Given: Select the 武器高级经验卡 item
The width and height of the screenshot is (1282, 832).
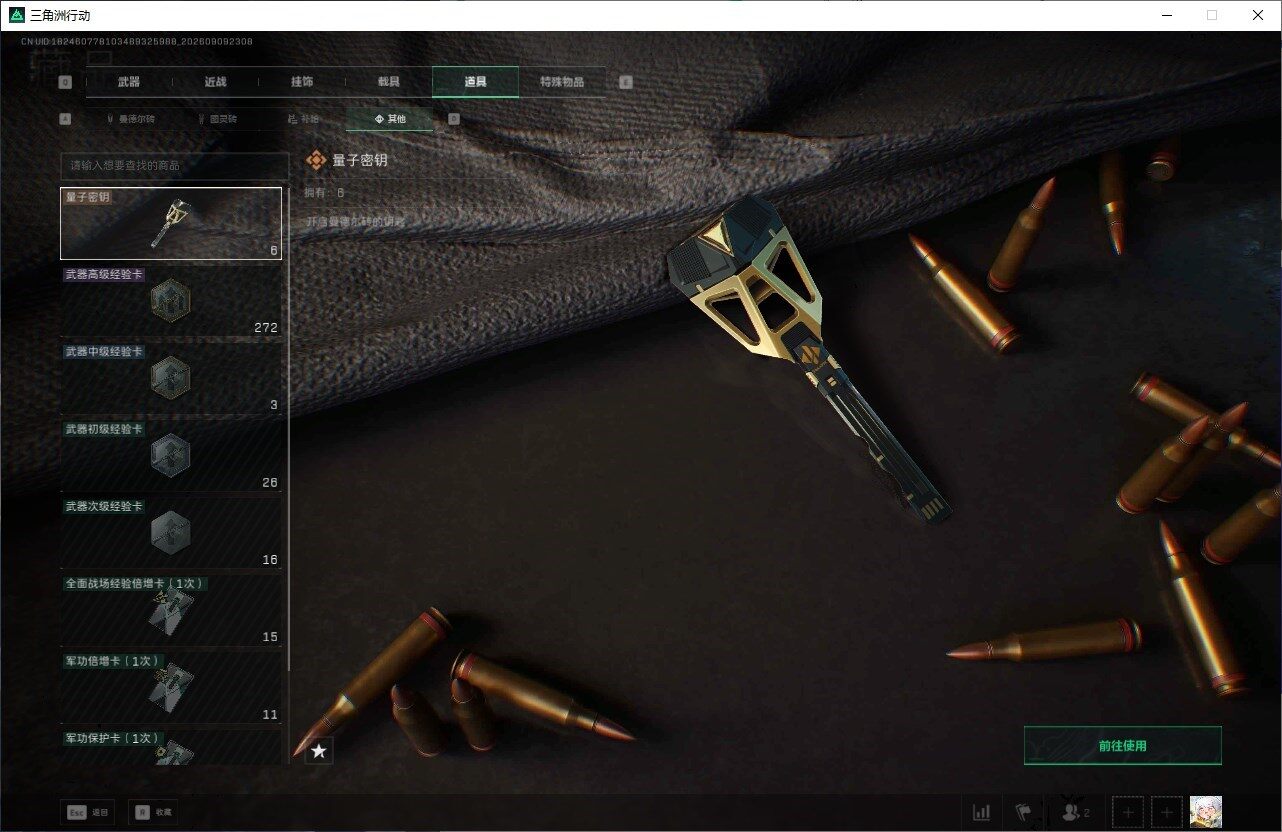Looking at the screenshot, I should coord(171,301).
